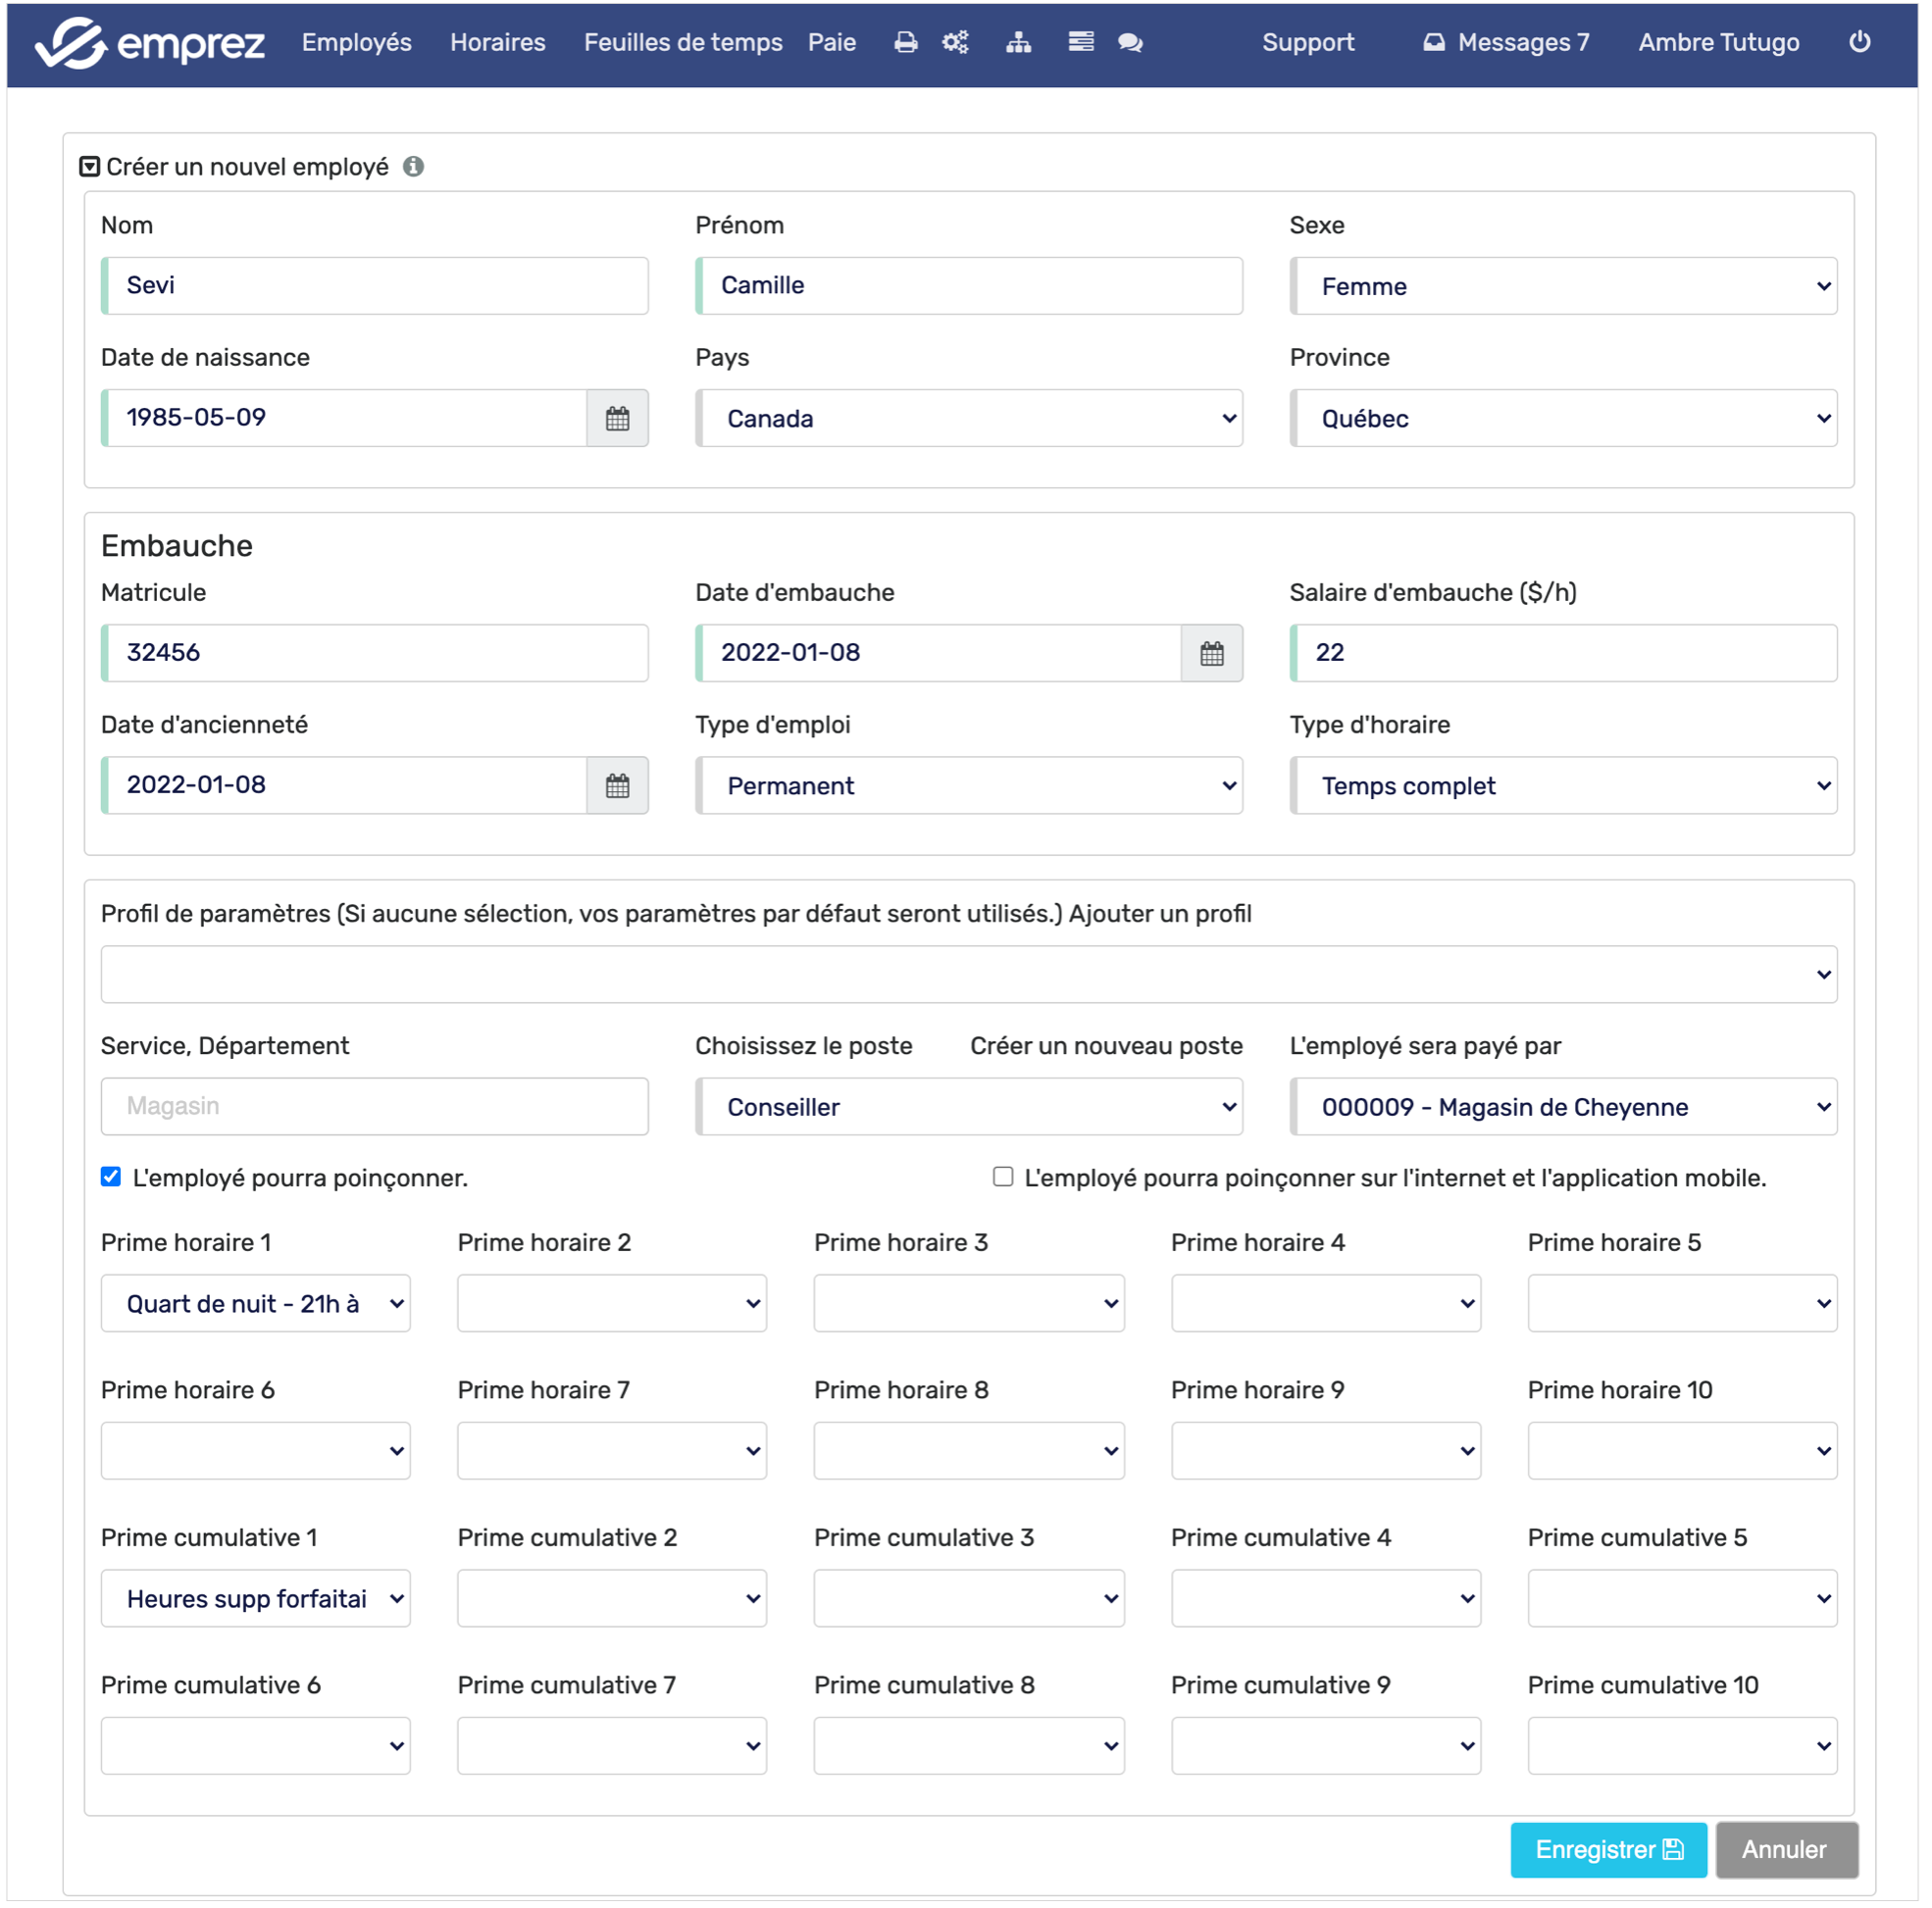Click the Matricule input field

(375, 653)
